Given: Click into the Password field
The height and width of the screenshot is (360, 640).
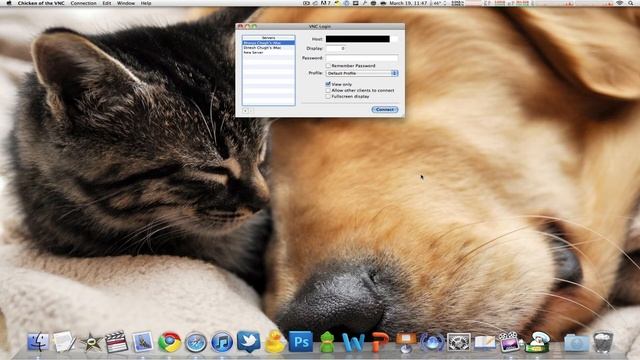Looking at the screenshot, I should pos(362,58).
